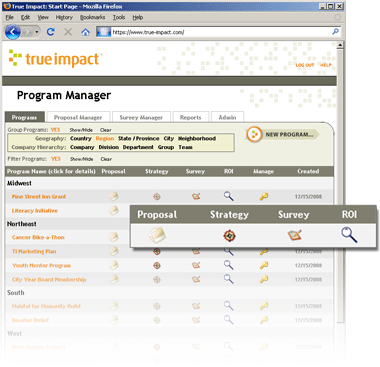Image resolution: width=380 pixels, height=367 pixels.
Task: Open strategy icon for City Year Board Membership
Action: point(157,280)
